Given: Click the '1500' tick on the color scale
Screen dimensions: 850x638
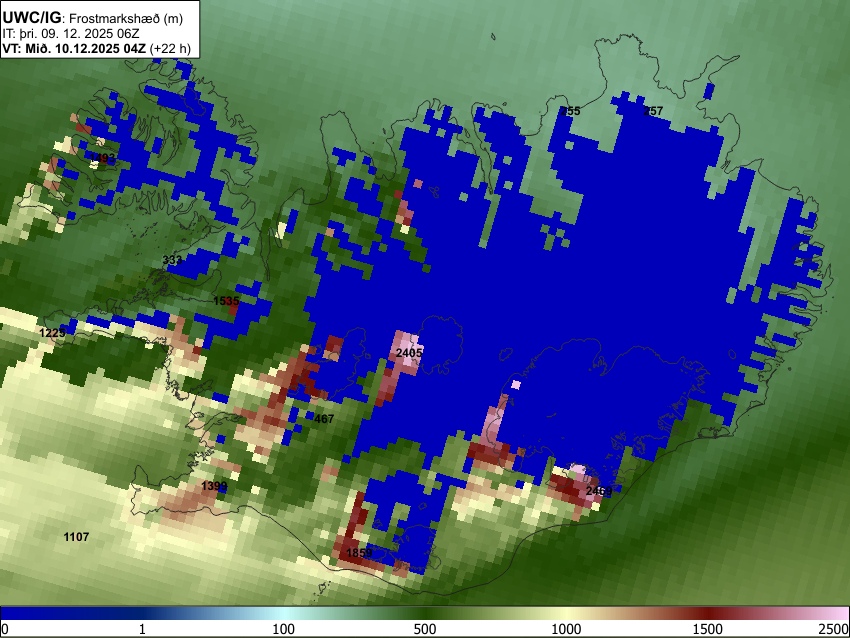Looking at the screenshot, I should click(x=708, y=629).
